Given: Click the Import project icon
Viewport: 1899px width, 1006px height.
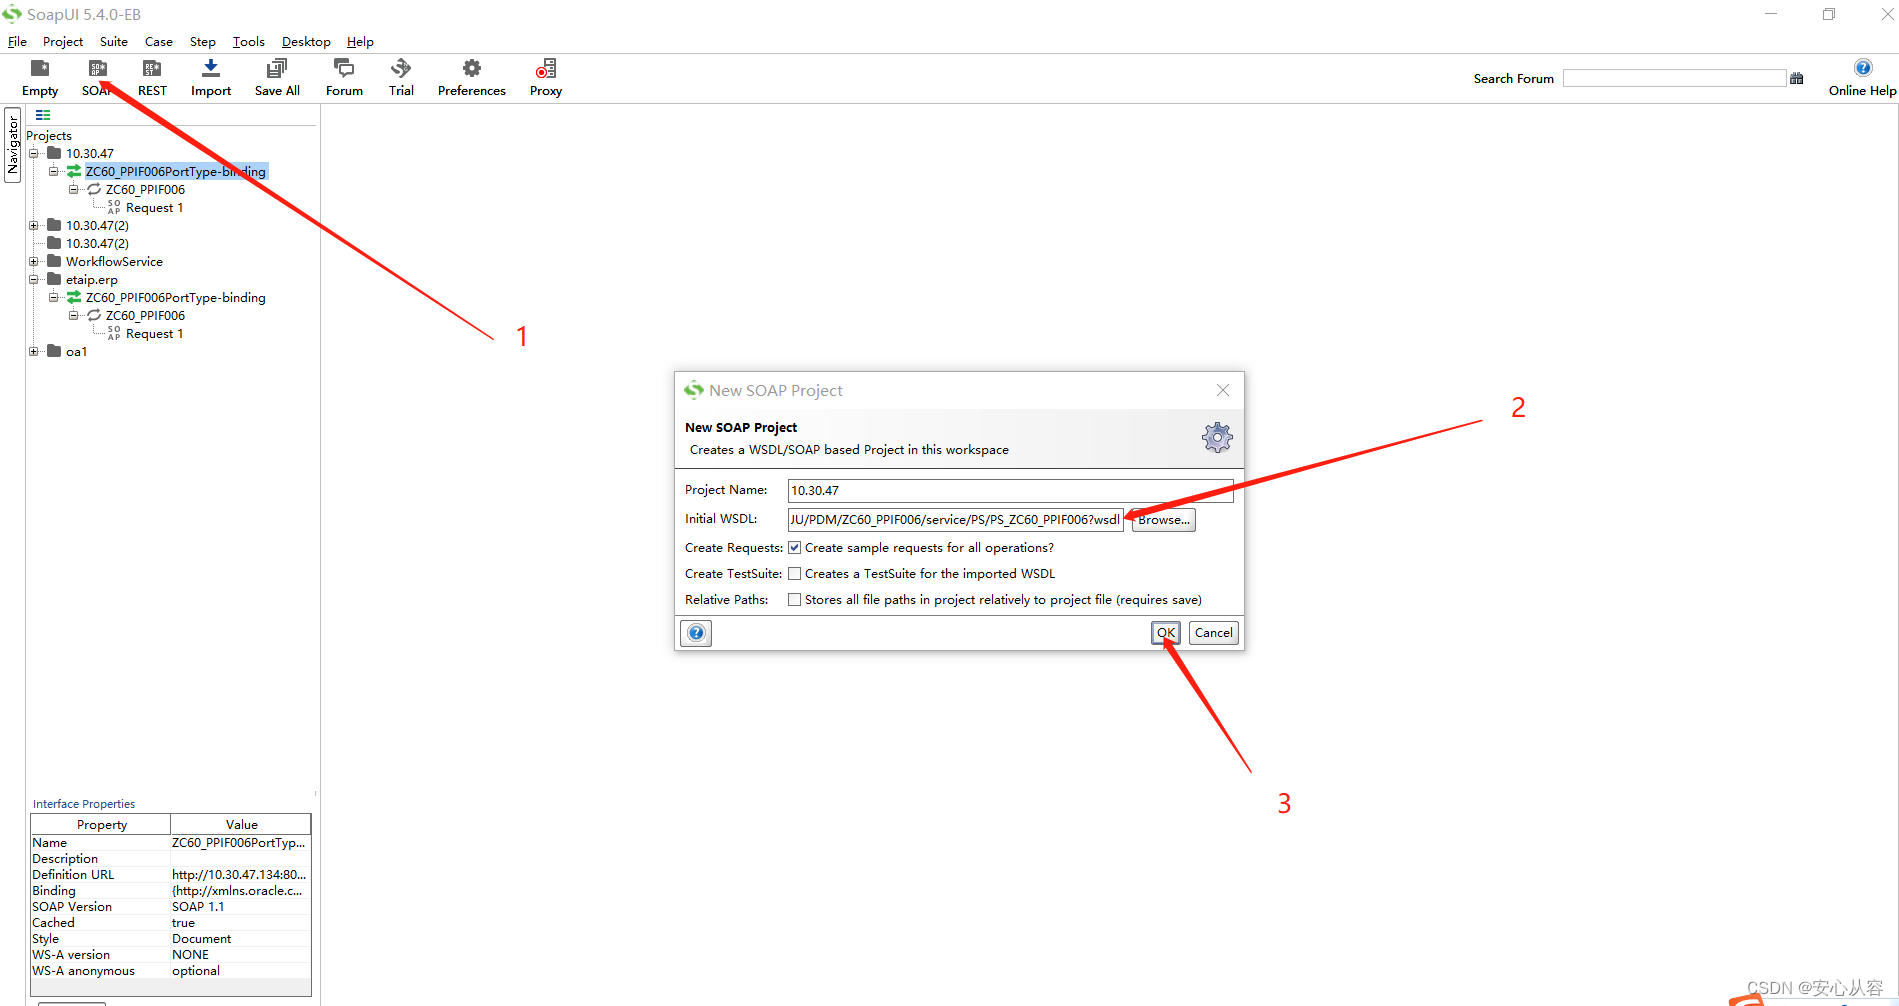Looking at the screenshot, I should point(211,68).
